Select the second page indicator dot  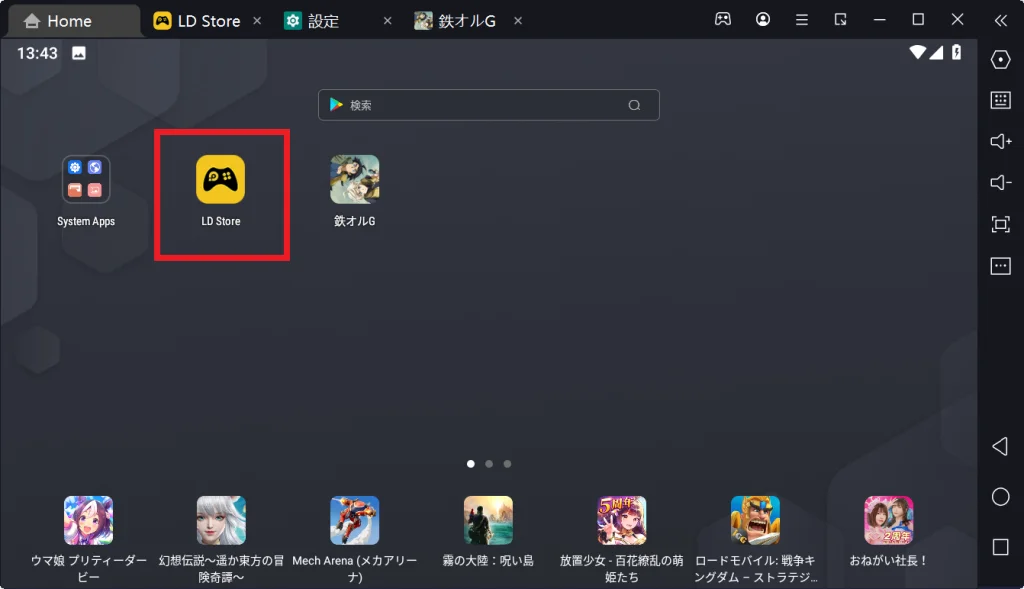point(489,464)
